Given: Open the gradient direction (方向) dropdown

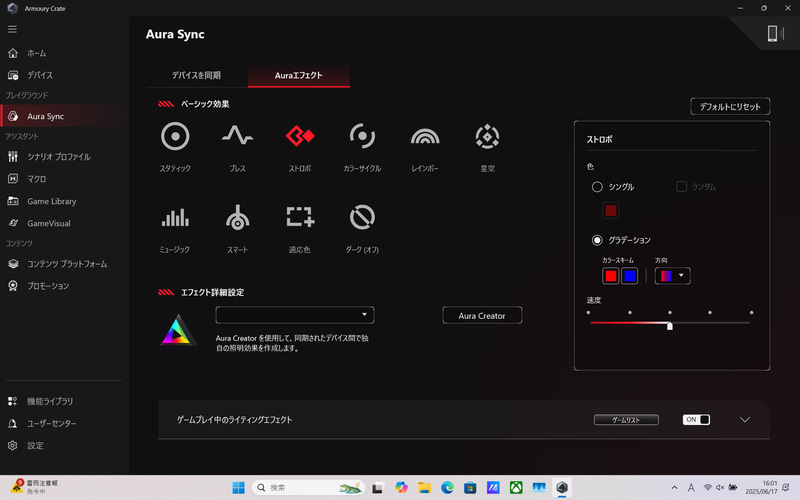Looking at the screenshot, I should click(672, 276).
